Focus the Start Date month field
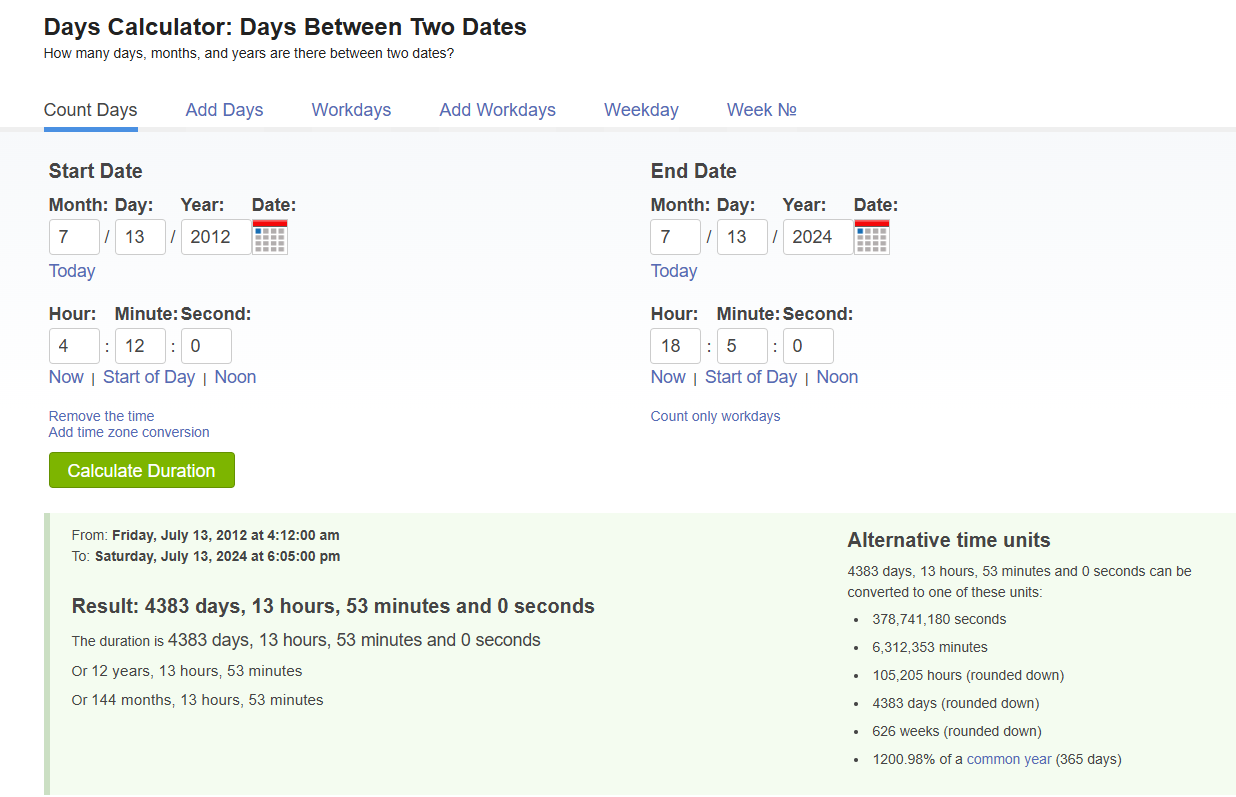Viewport: 1236px width, 797px height. pyautogui.click(x=74, y=237)
